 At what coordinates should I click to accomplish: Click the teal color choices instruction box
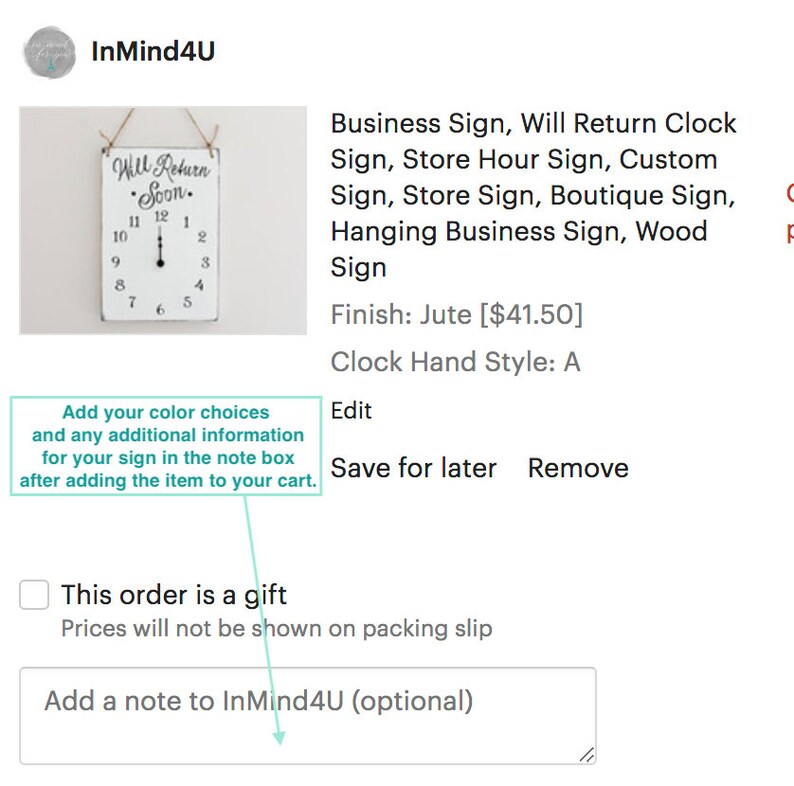point(166,446)
